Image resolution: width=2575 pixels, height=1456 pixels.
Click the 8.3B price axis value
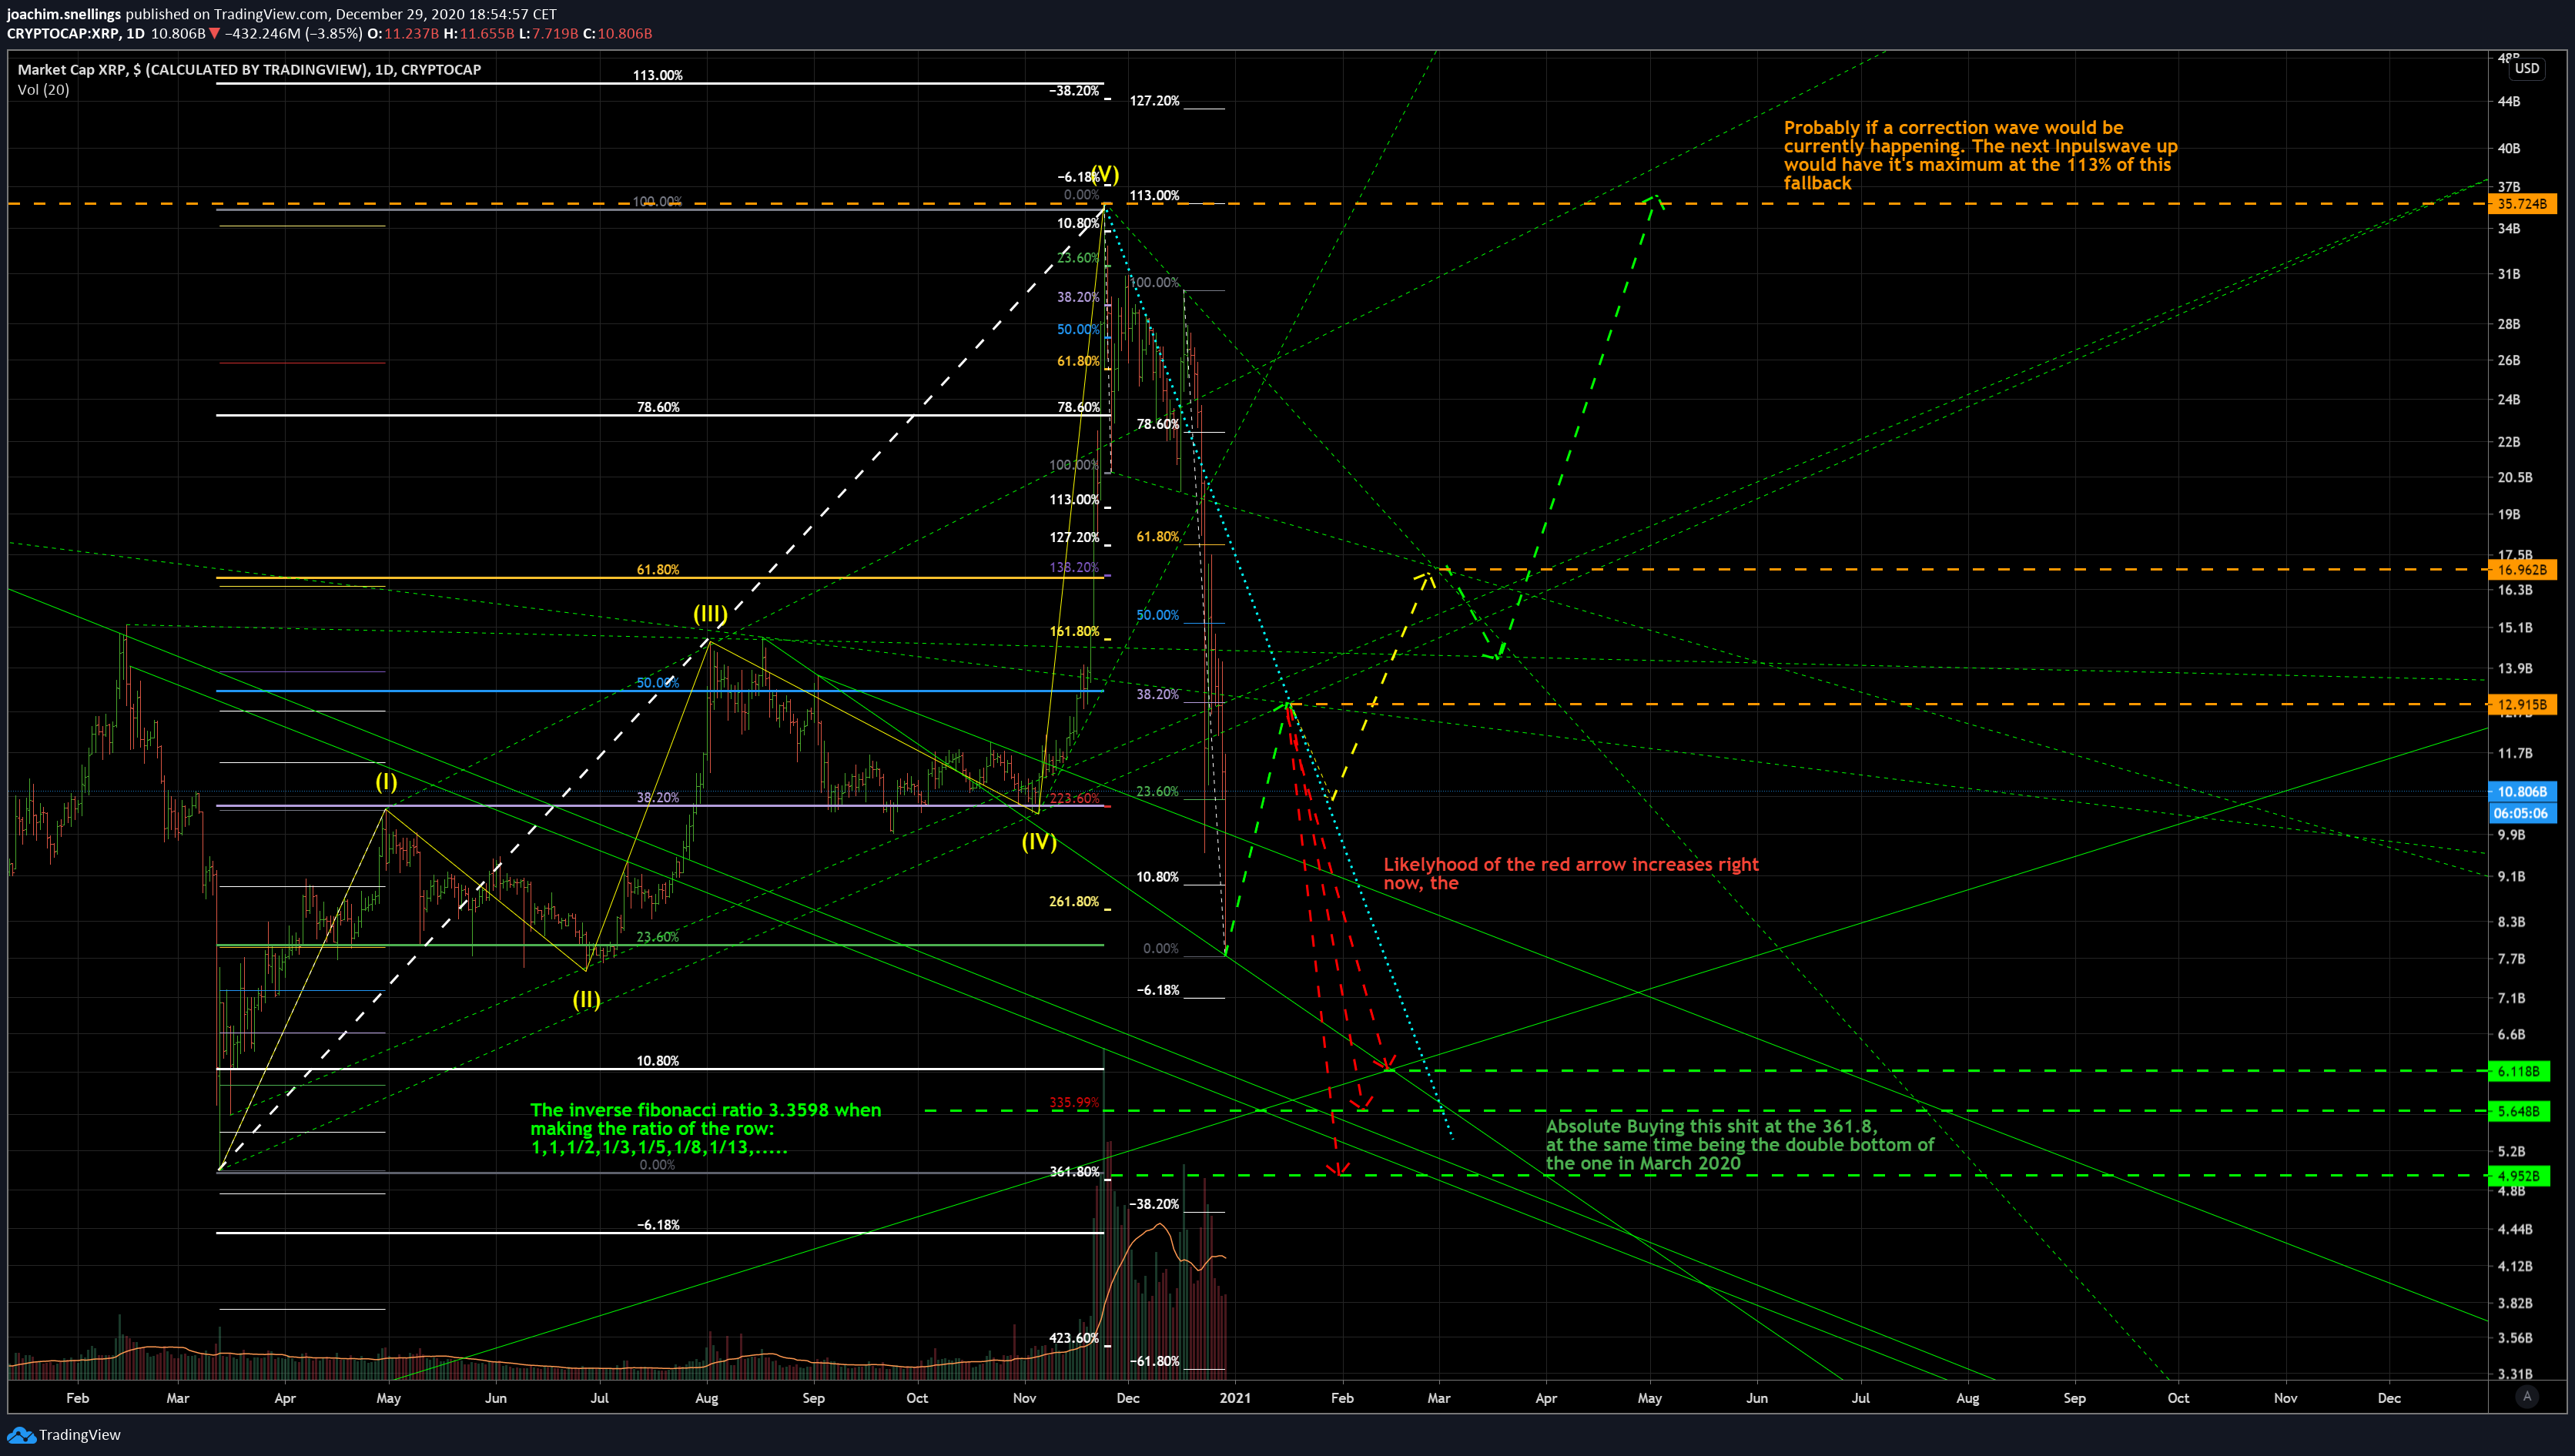[x=2511, y=922]
